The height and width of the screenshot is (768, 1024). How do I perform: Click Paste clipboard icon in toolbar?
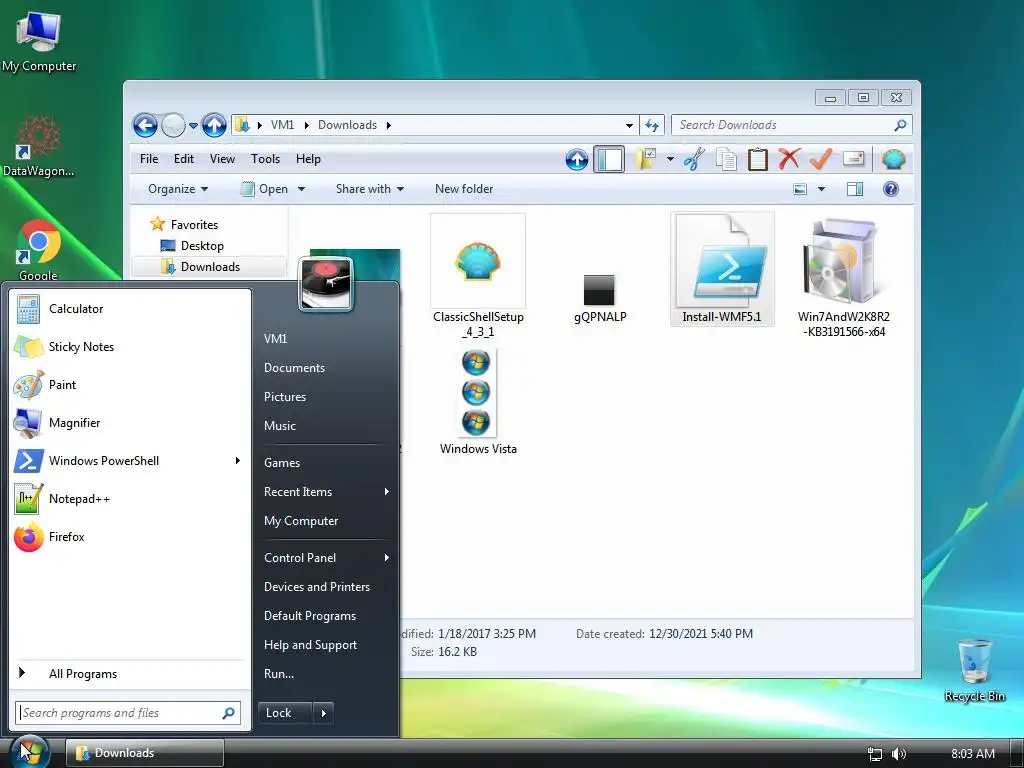[x=758, y=159]
